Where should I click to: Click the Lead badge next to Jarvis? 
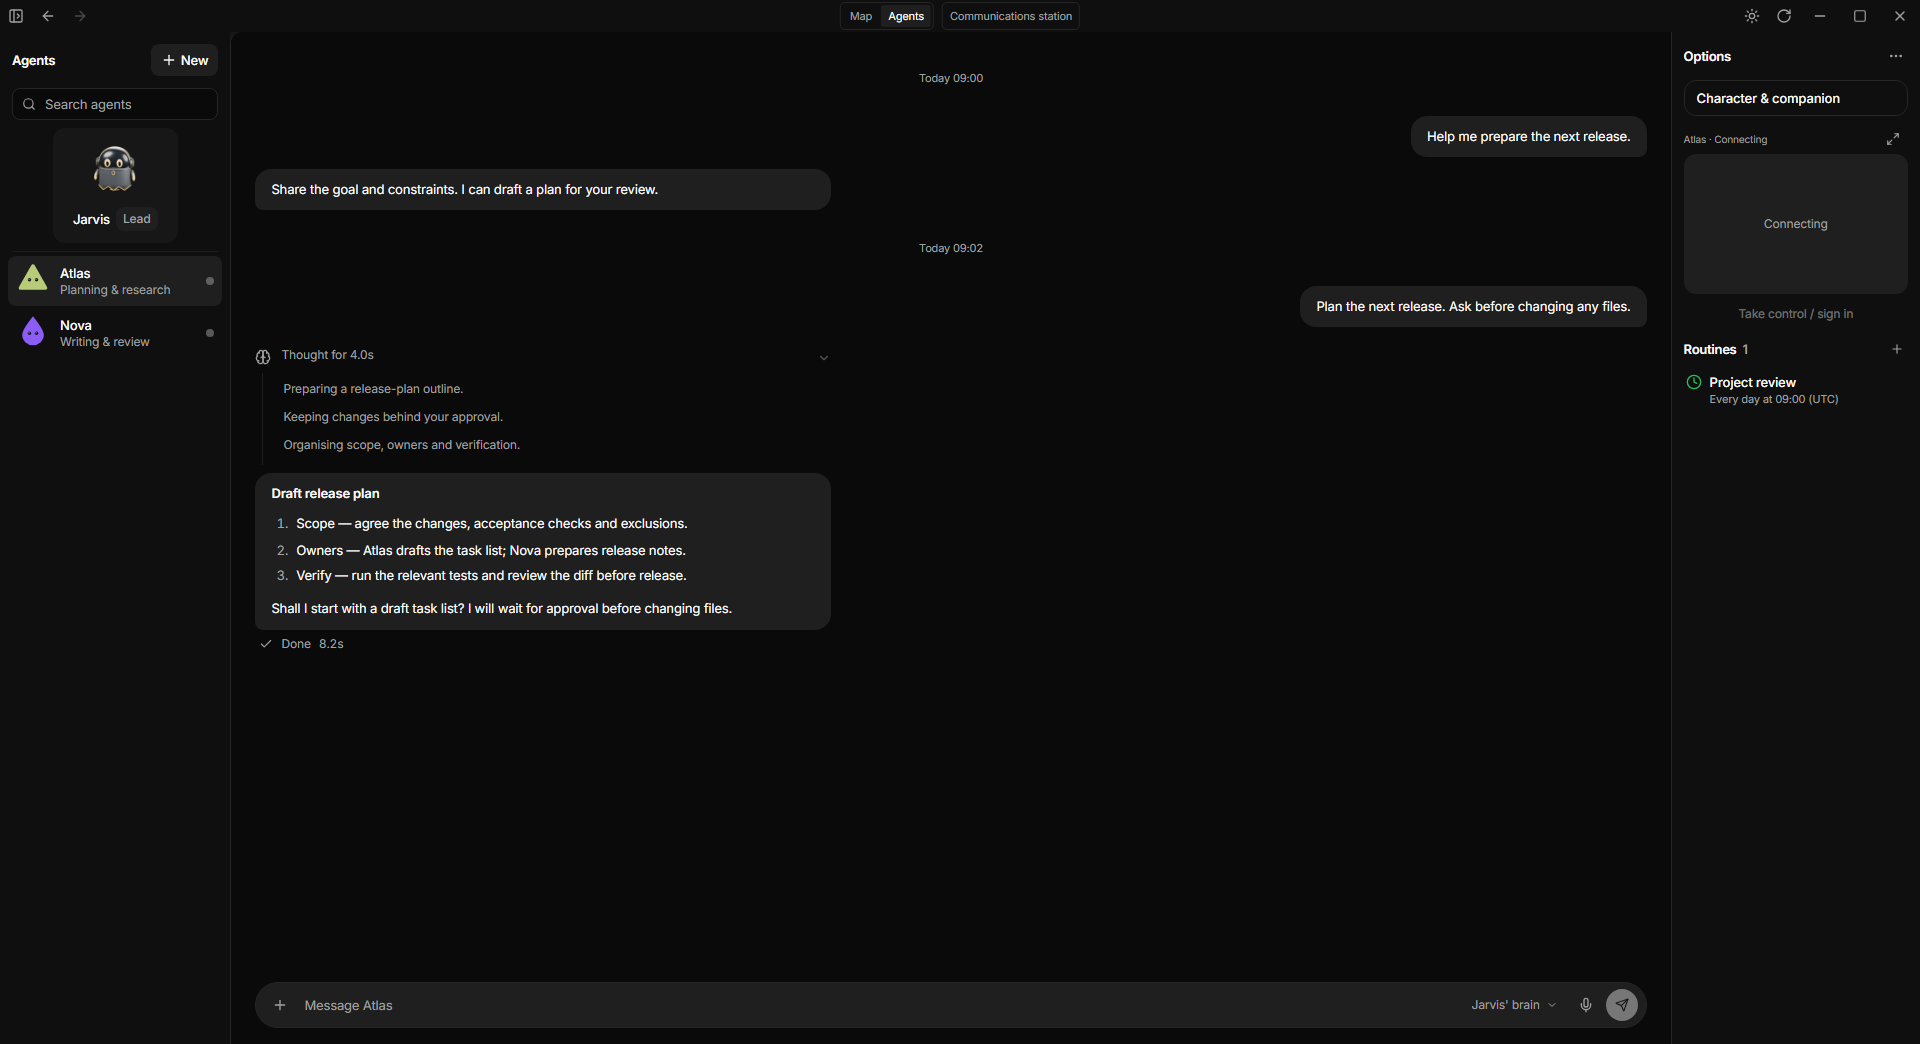coord(137,219)
